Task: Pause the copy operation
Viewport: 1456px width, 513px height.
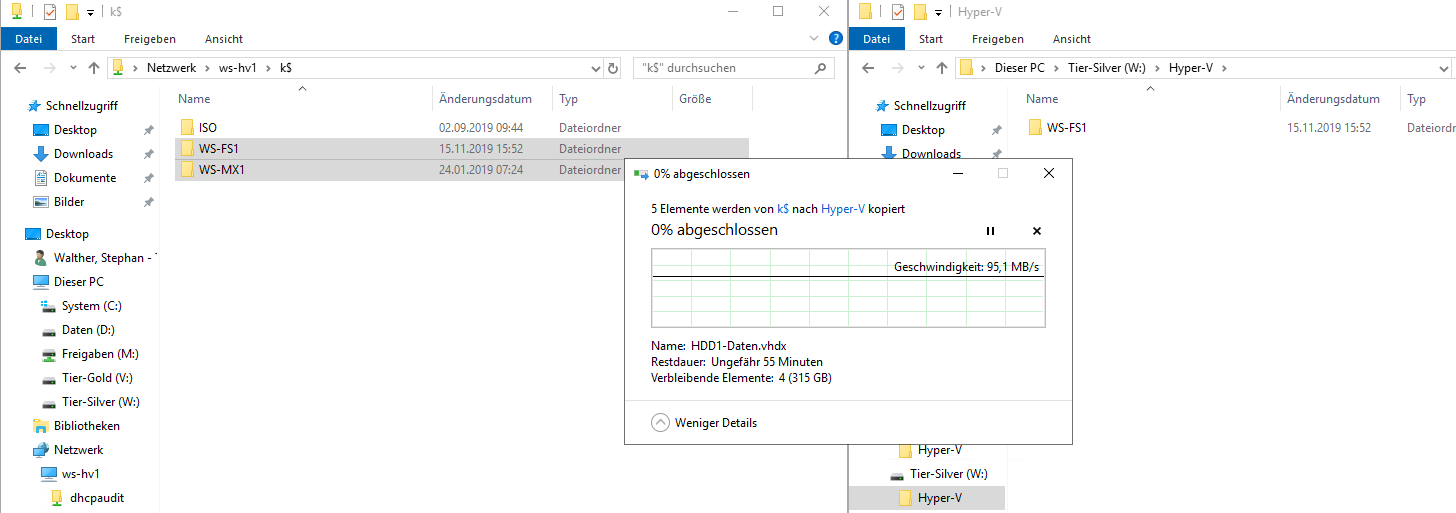Action: [x=990, y=231]
